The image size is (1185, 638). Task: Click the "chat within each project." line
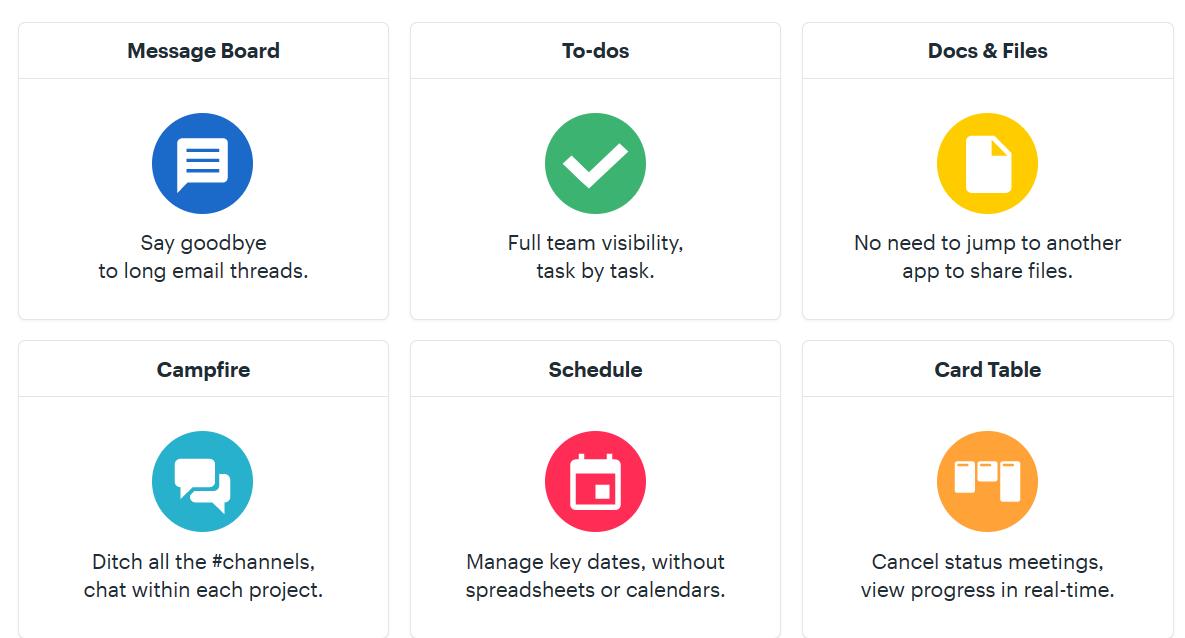(x=203, y=590)
